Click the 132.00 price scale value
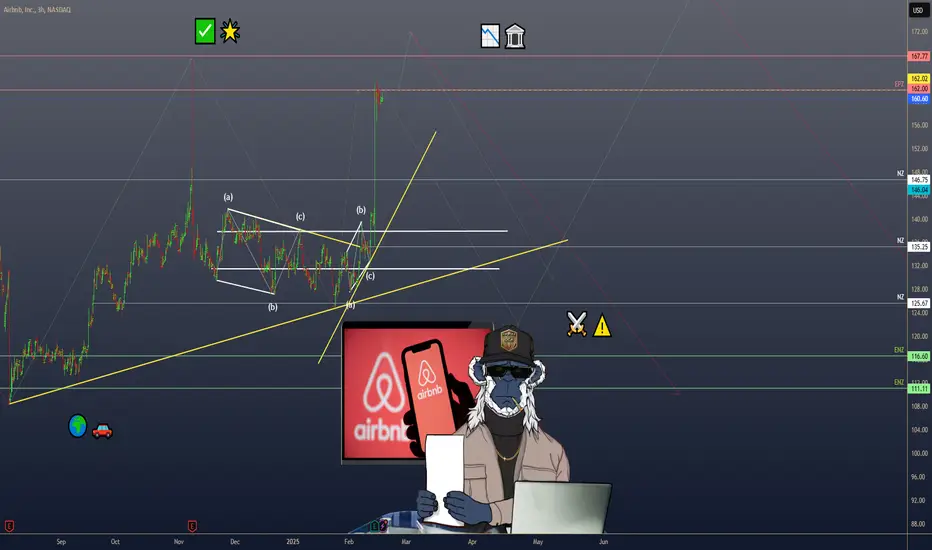The image size is (932, 550). point(919,266)
